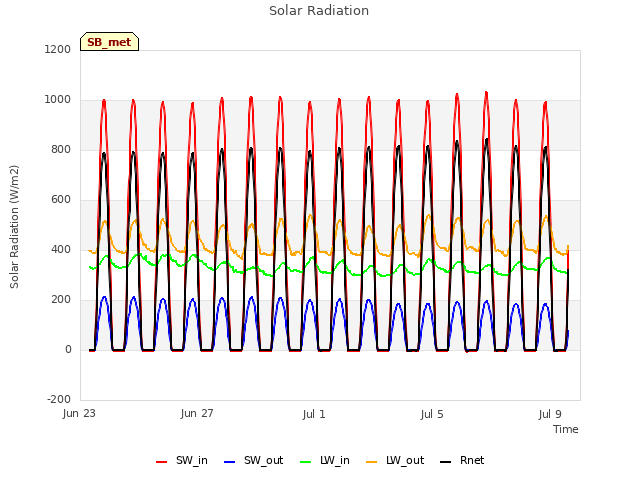Click the 200 y-axis tick label

point(61,300)
